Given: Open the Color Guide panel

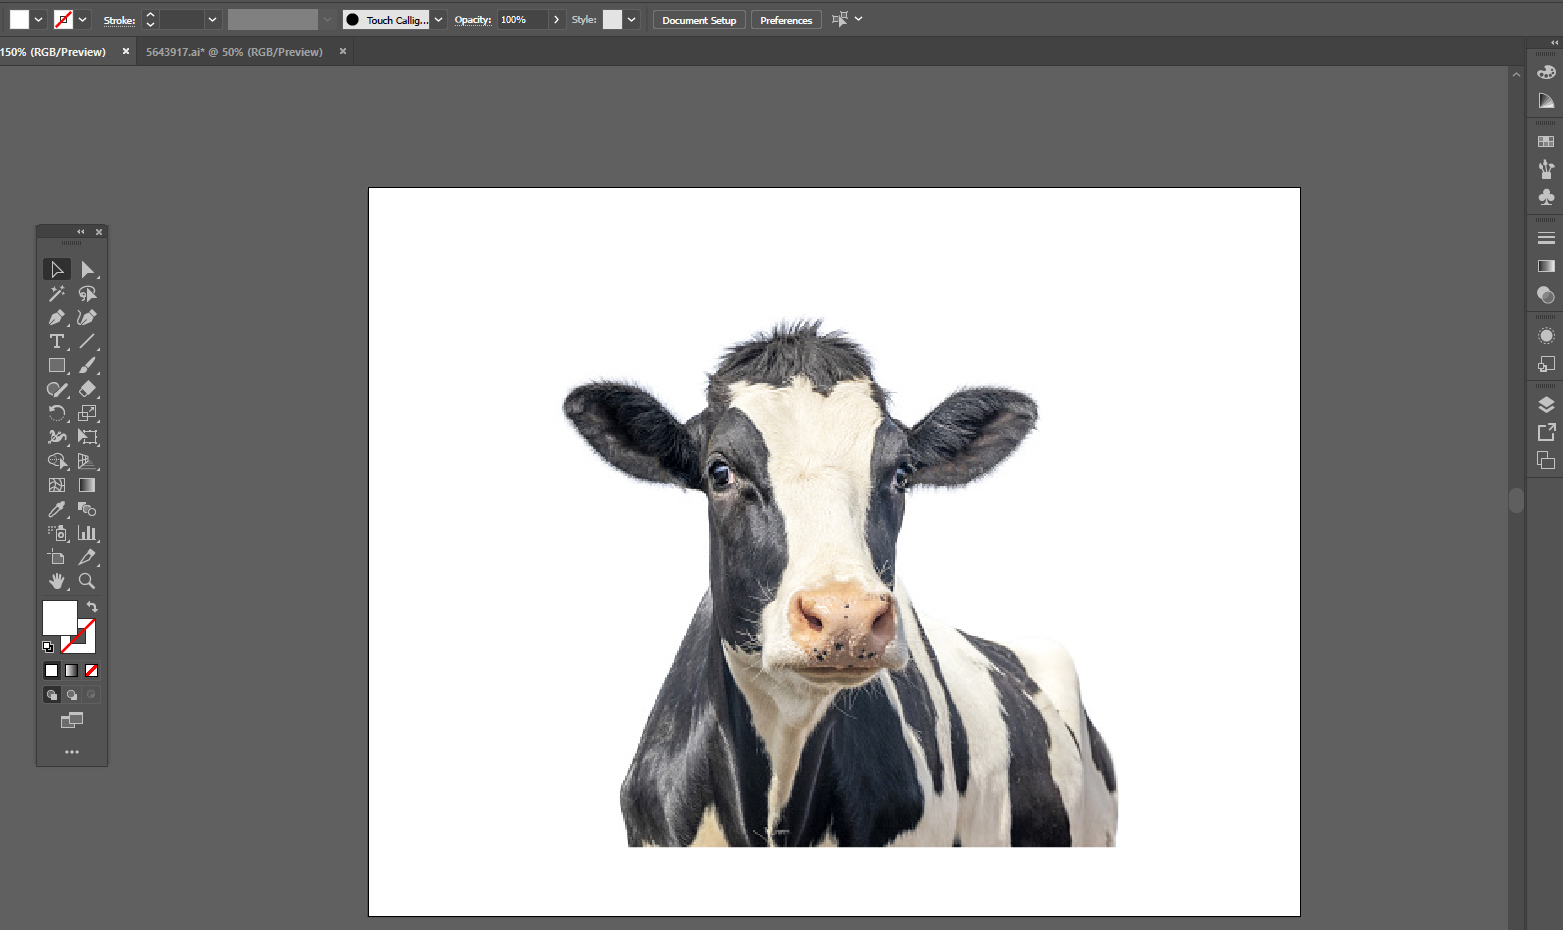Looking at the screenshot, I should 1546,101.
